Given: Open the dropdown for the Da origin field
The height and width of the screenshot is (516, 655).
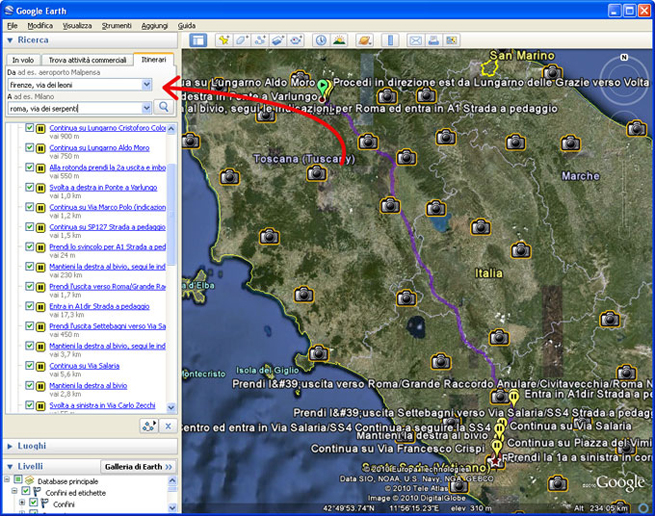Looking at the screenshot, I should click(x=146, y=84).
